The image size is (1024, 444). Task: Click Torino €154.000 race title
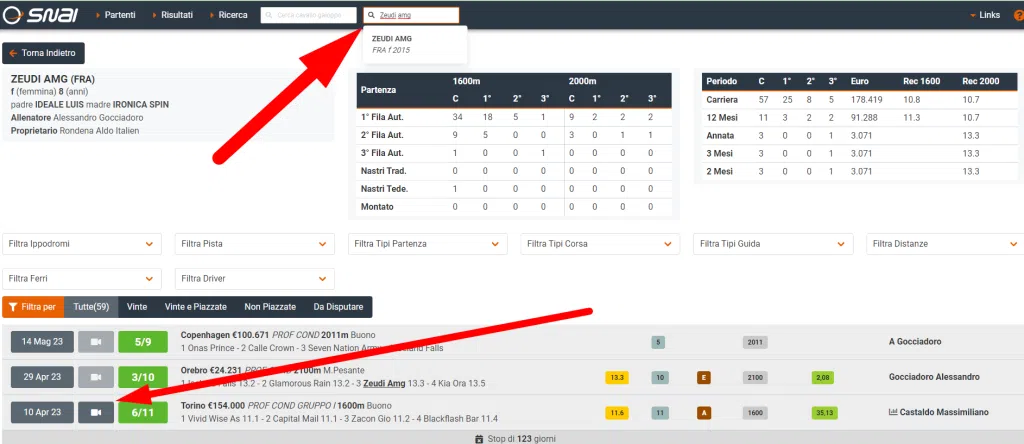212,405
